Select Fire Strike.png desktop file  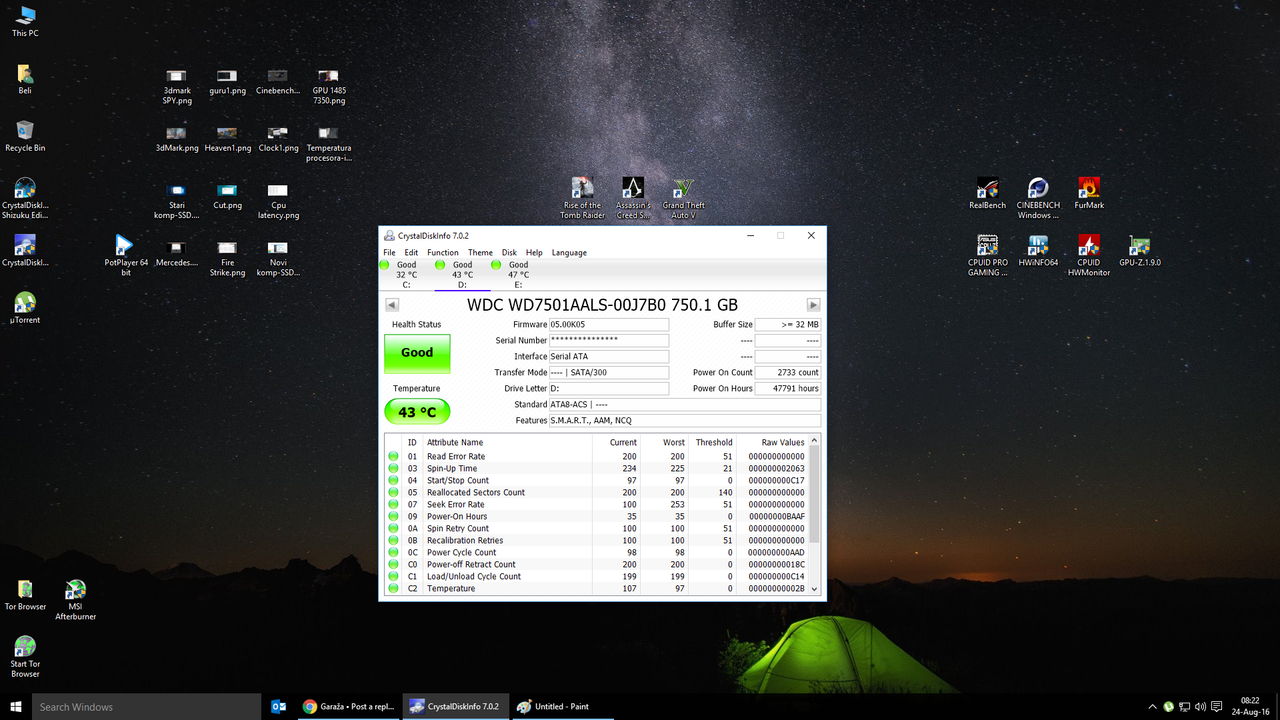click(227, 259)
